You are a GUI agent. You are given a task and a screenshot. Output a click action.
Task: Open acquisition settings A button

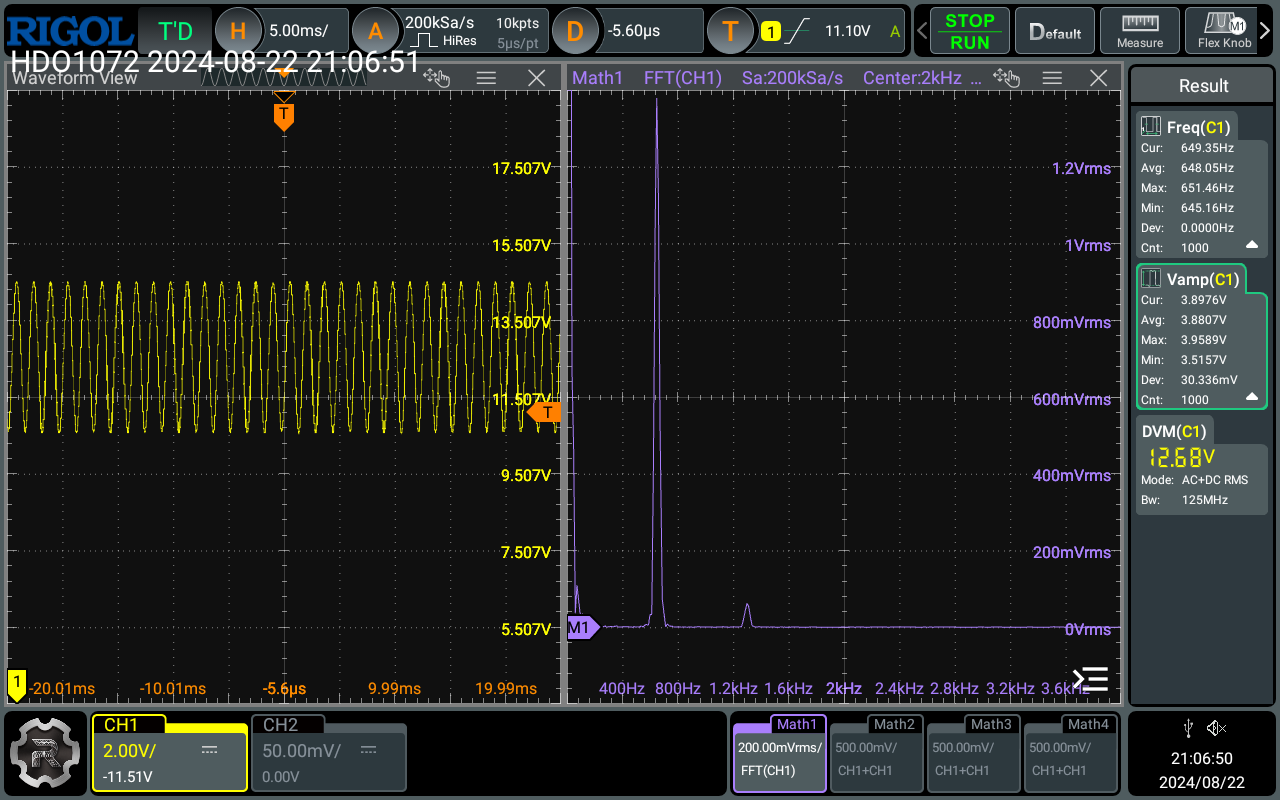(375, 31)
